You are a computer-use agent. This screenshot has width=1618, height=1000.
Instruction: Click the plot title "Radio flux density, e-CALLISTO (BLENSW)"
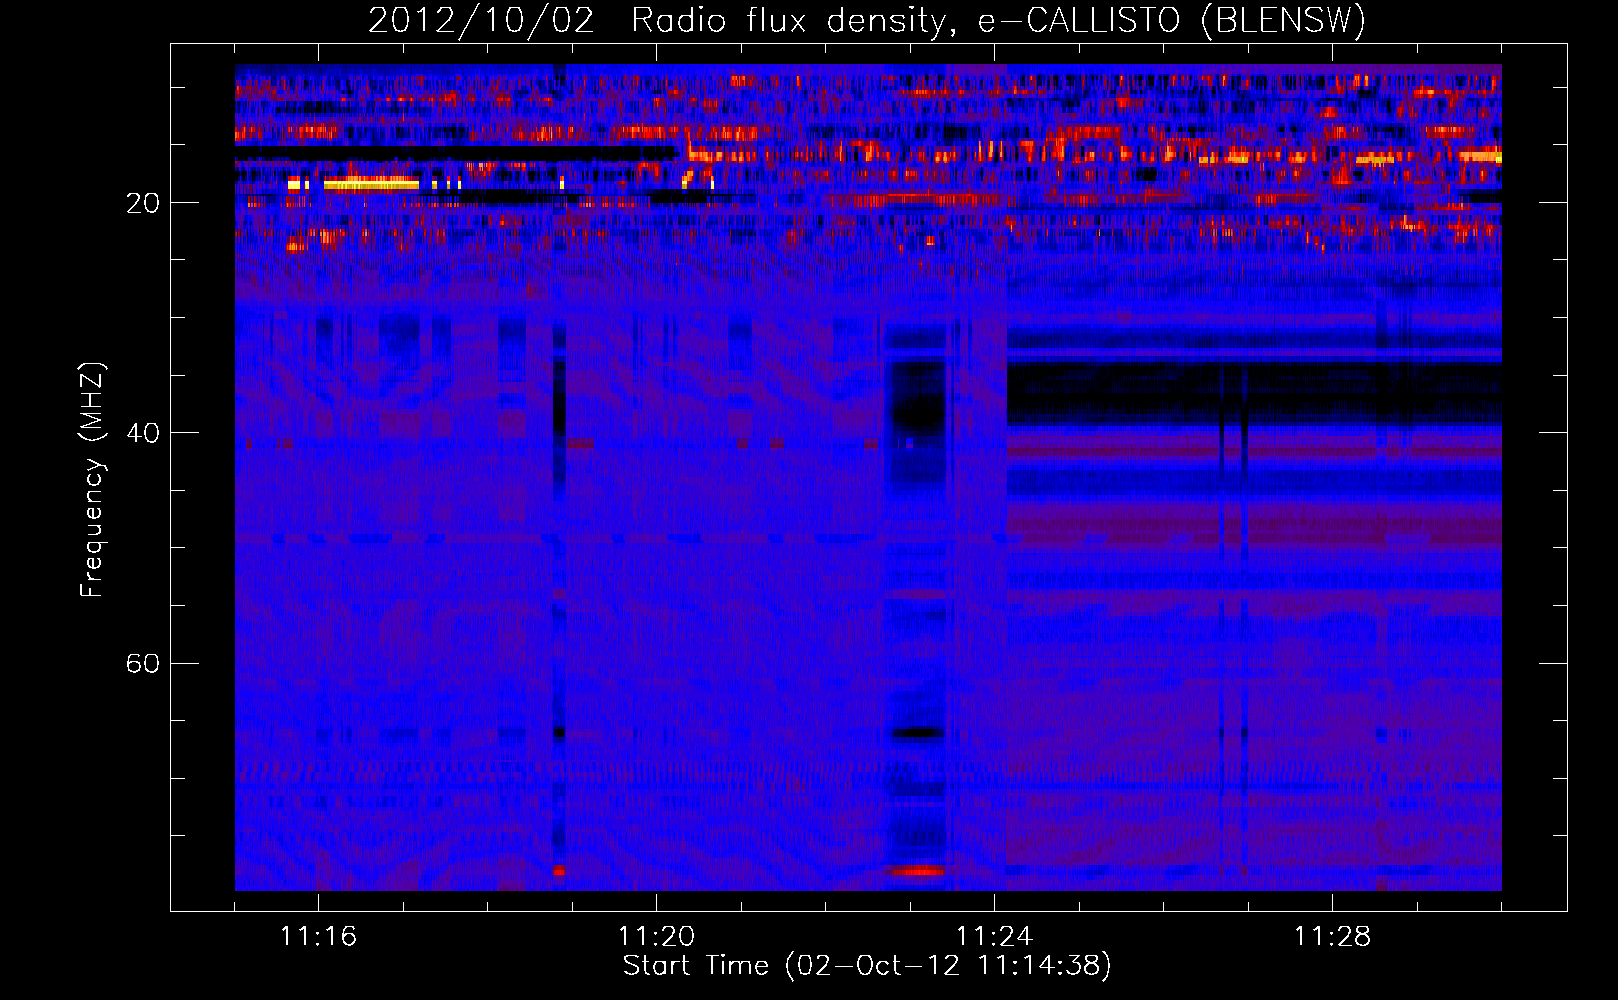998,21
